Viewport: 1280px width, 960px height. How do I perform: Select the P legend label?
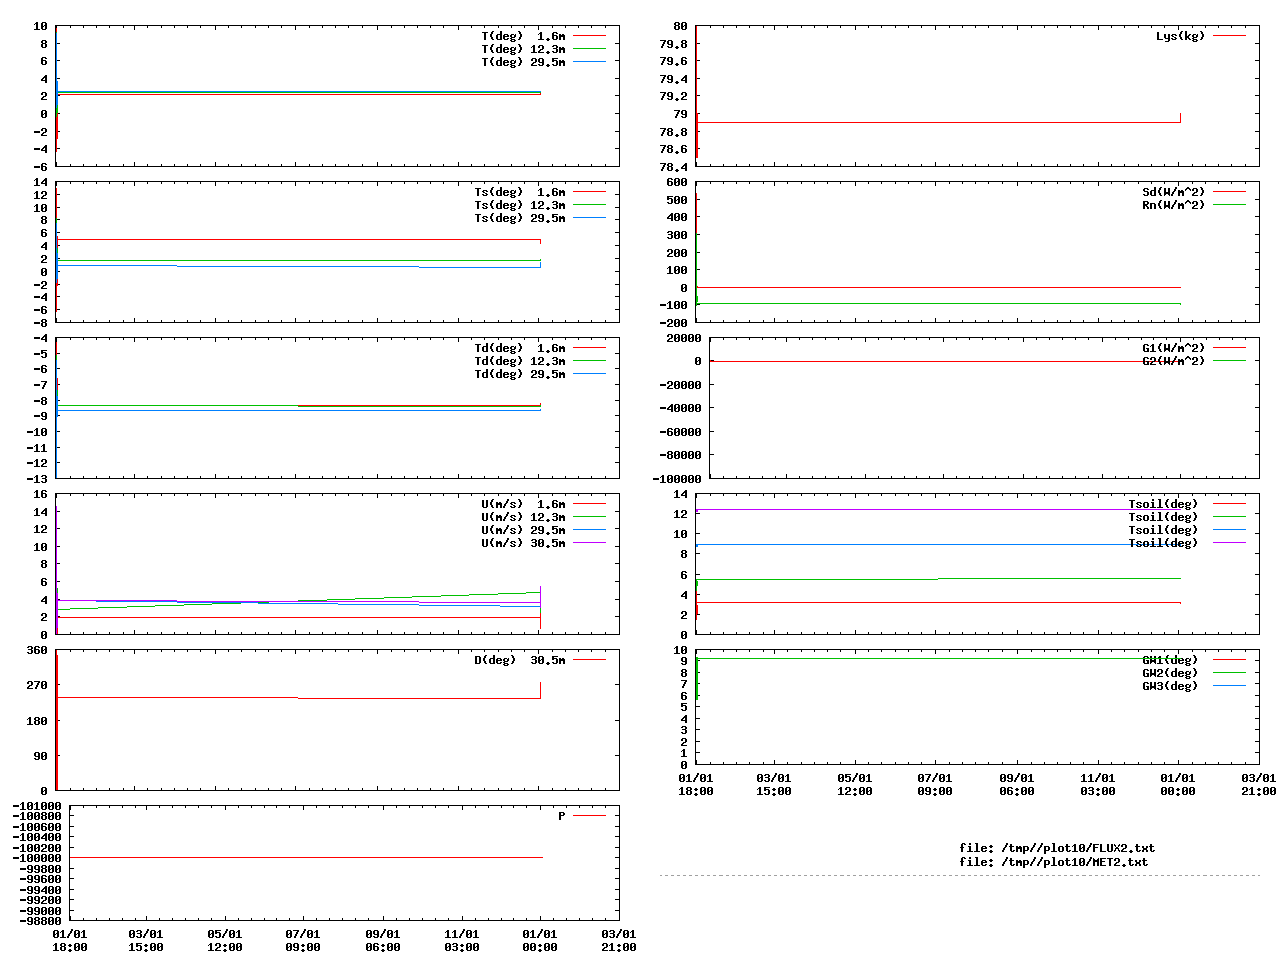click(x=562, y=816)
